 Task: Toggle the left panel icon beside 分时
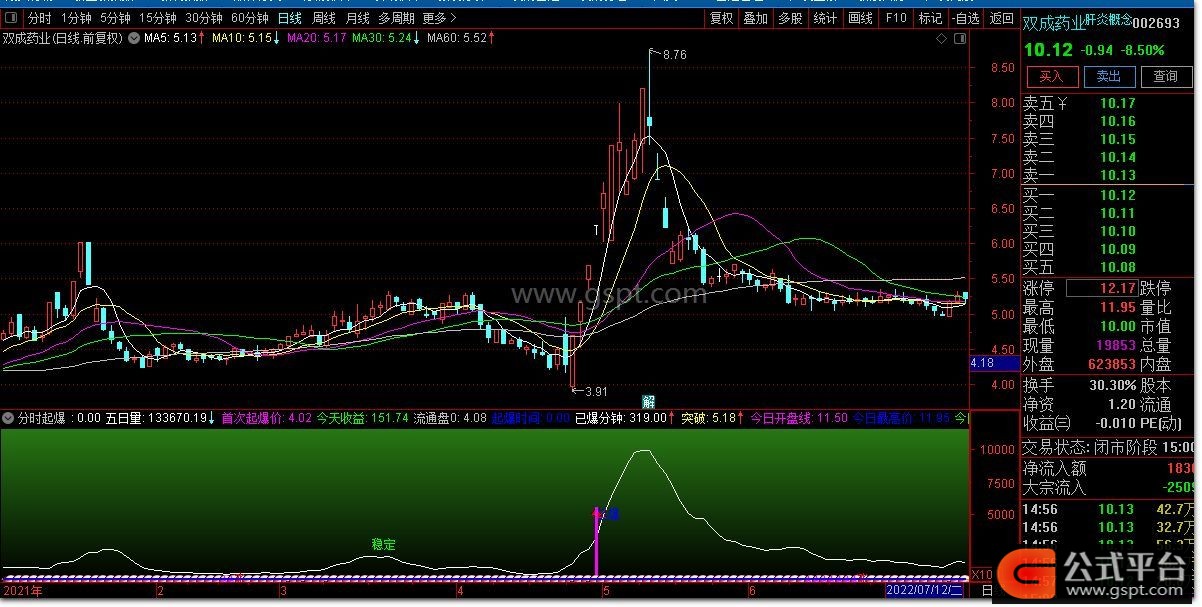(x=12, y=18)
